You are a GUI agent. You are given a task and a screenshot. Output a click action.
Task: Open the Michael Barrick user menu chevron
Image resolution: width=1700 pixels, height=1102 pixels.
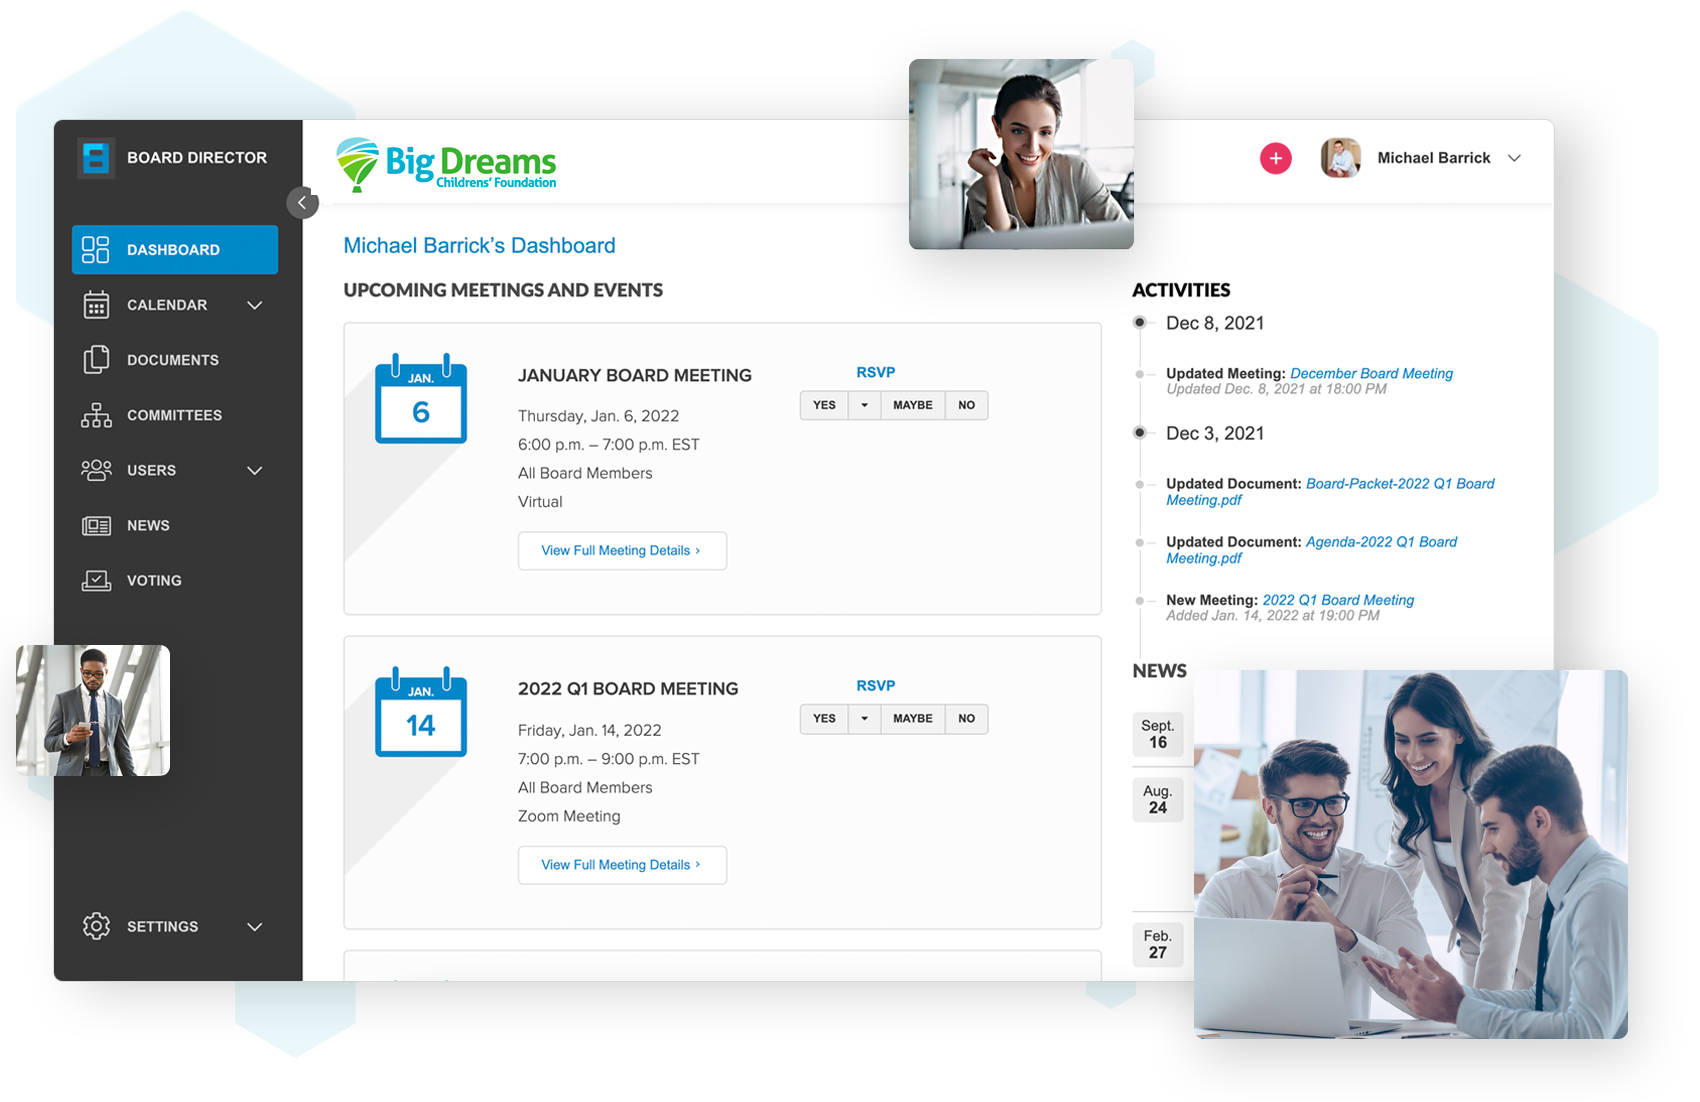[1514, 158]
